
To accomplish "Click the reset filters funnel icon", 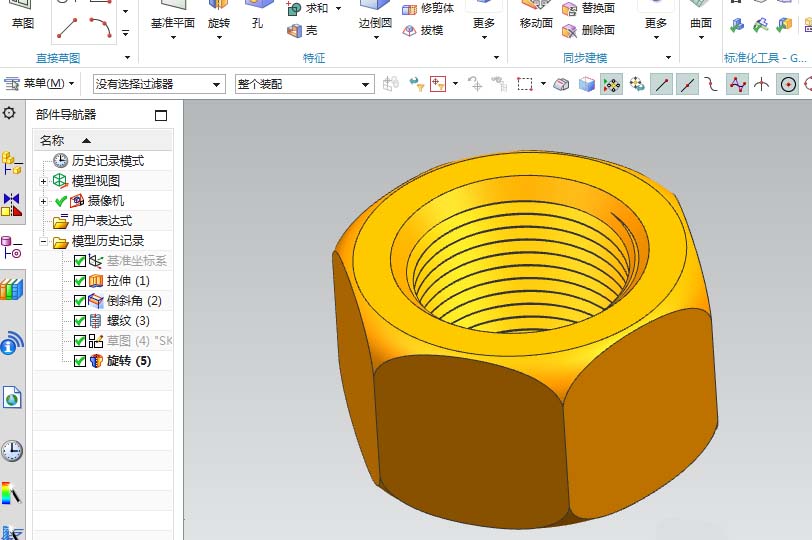I will (x=416, y=84).
